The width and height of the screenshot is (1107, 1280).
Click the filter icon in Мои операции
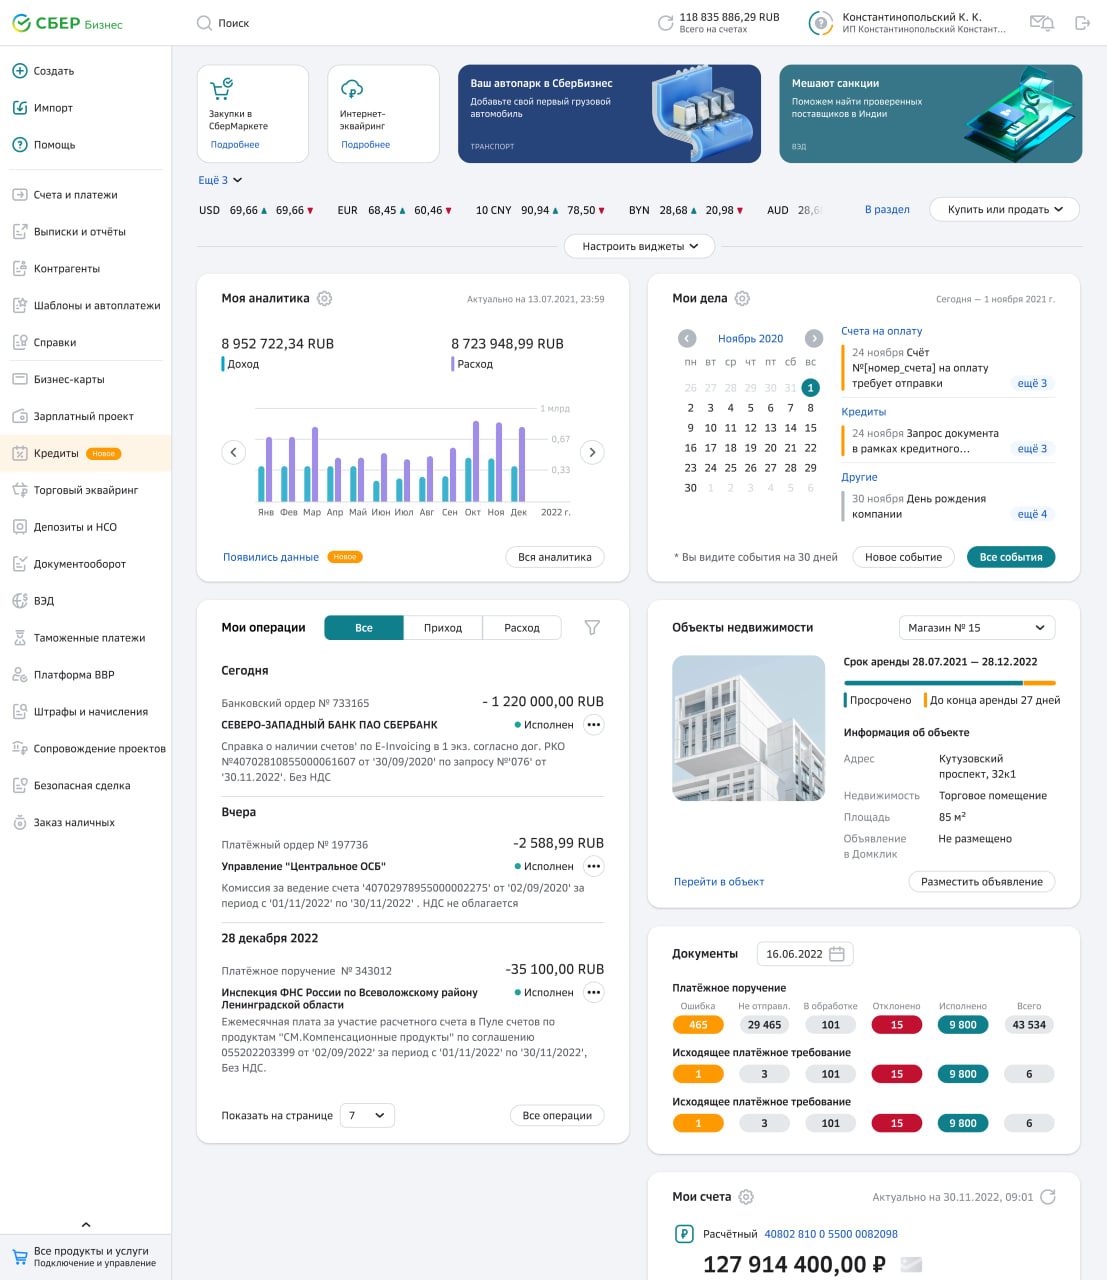click(592, 627)
